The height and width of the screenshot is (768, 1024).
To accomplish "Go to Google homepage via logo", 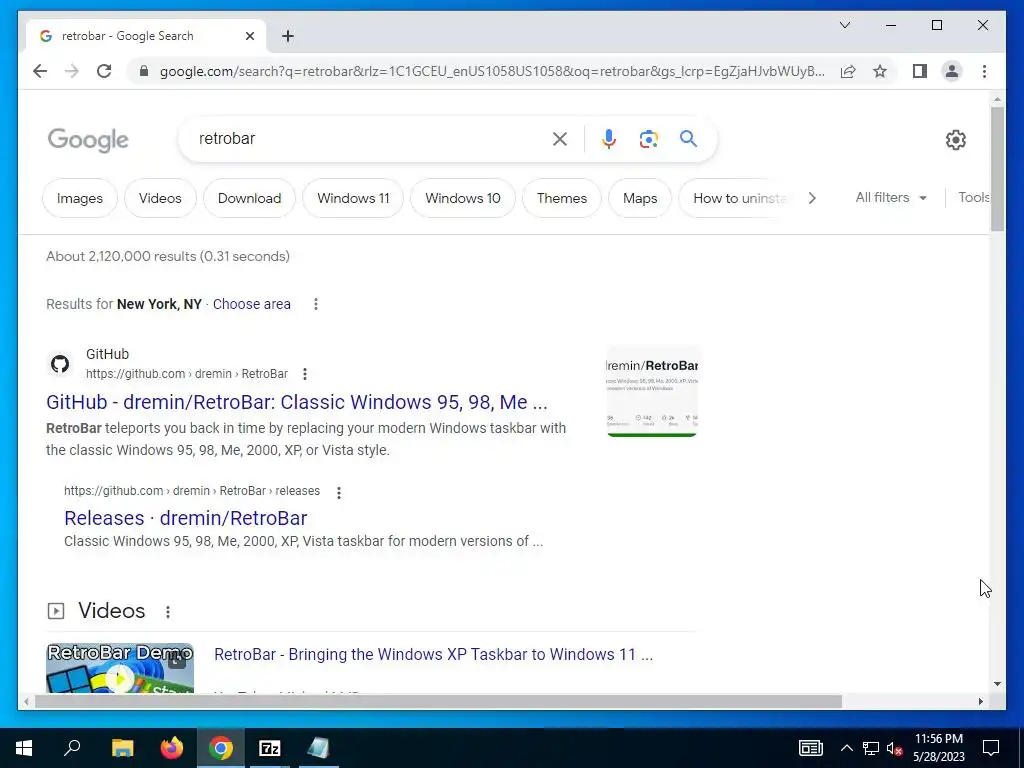I will coord(88,140).
